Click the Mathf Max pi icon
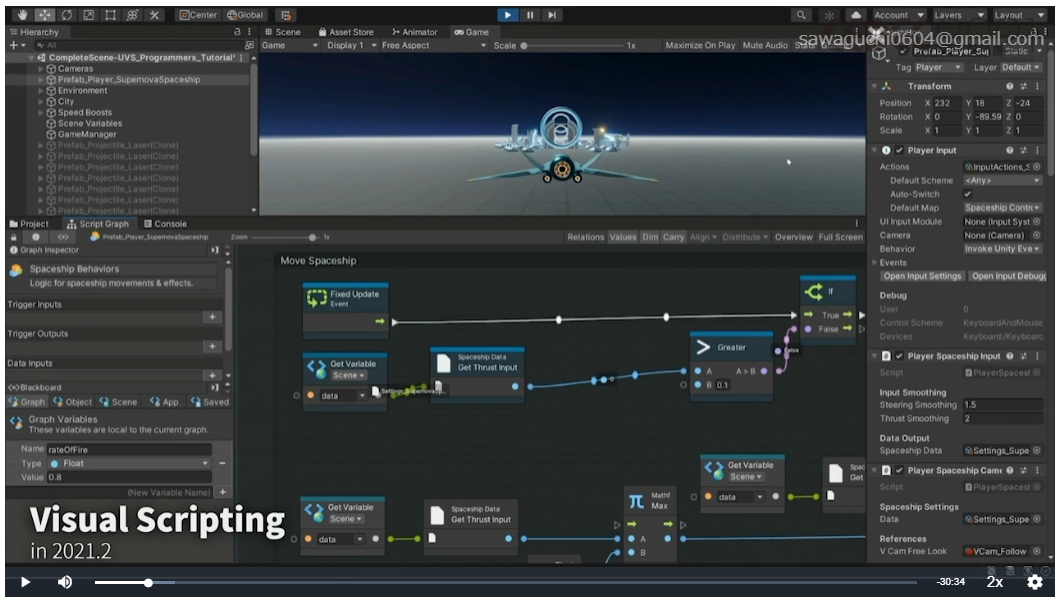Screen dimensions: 1059x602 click(x=636, y=501)
